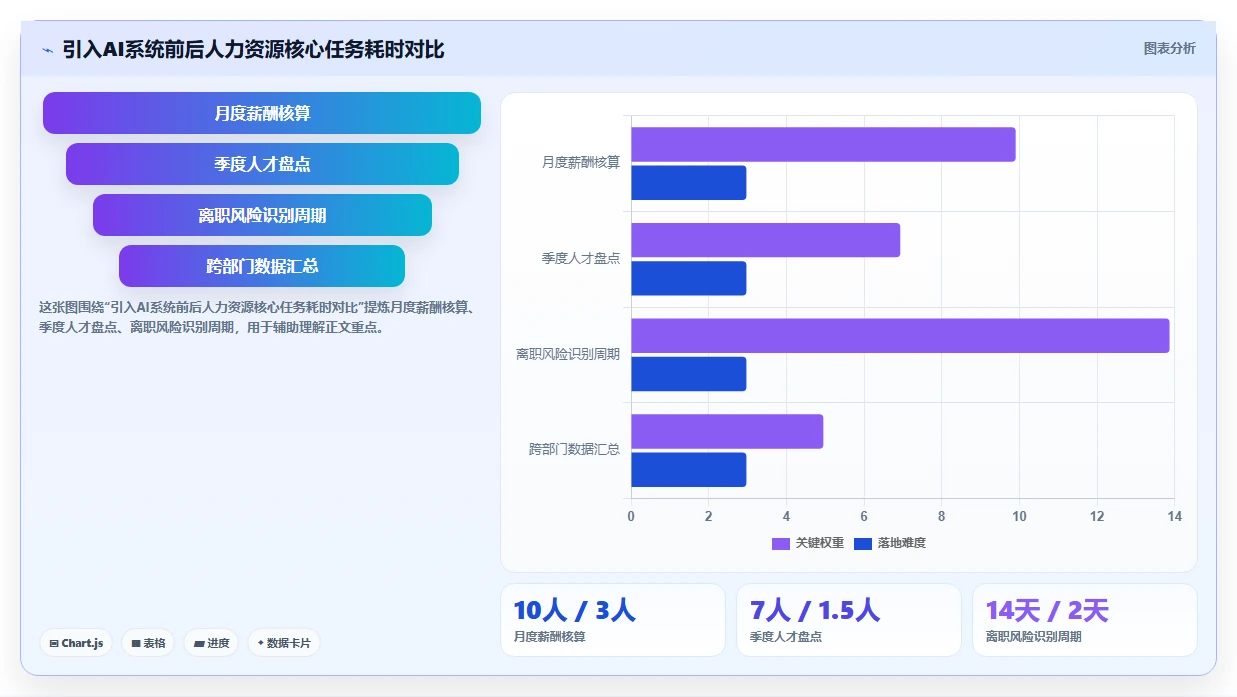Click the x-axis tick value 8
Screen dimensions: 1237x697
pos(941,516)
